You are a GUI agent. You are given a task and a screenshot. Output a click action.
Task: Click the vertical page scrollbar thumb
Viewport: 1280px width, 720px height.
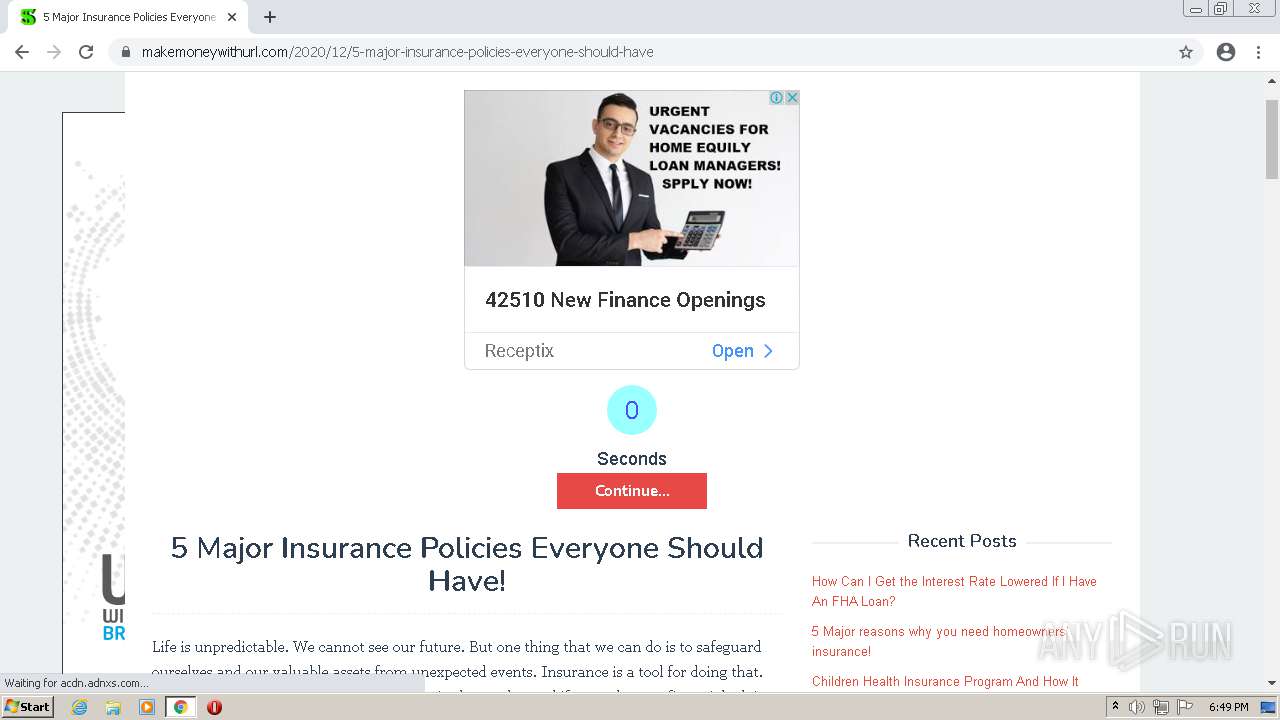click(1272, 139)
